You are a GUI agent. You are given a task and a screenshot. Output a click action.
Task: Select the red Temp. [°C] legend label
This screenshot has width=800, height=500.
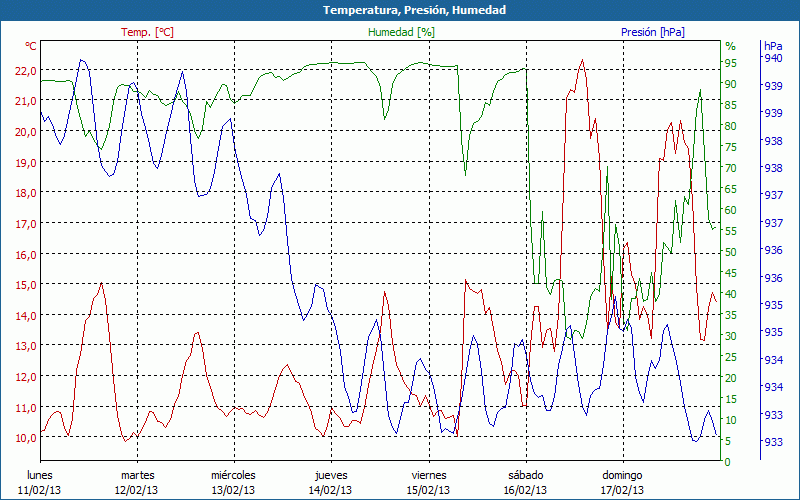147,32
